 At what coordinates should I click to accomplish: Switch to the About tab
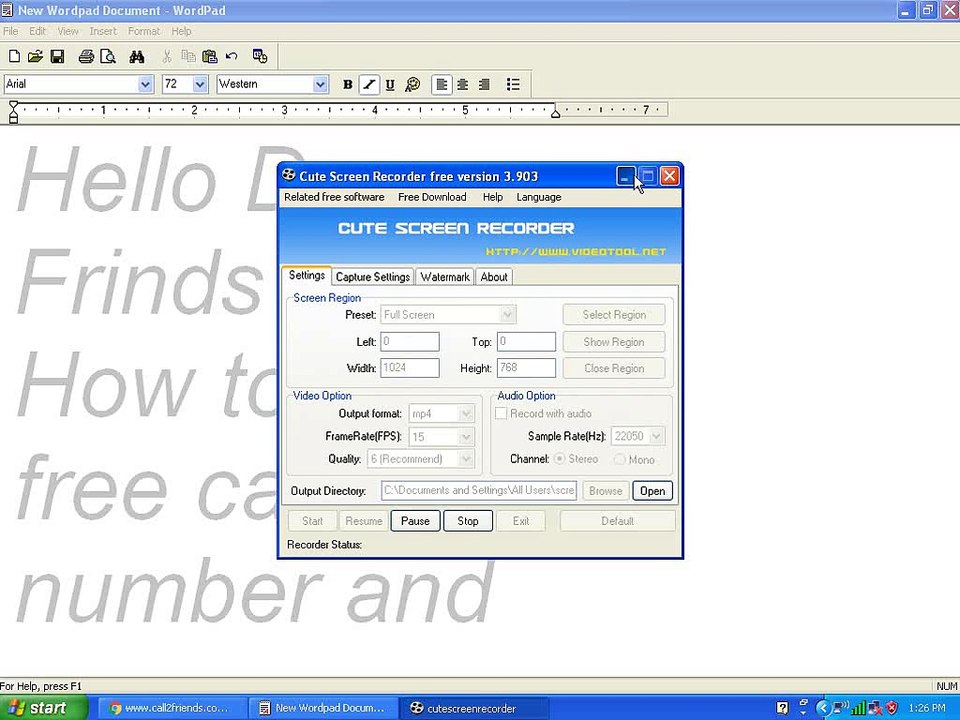click(494, 277)
